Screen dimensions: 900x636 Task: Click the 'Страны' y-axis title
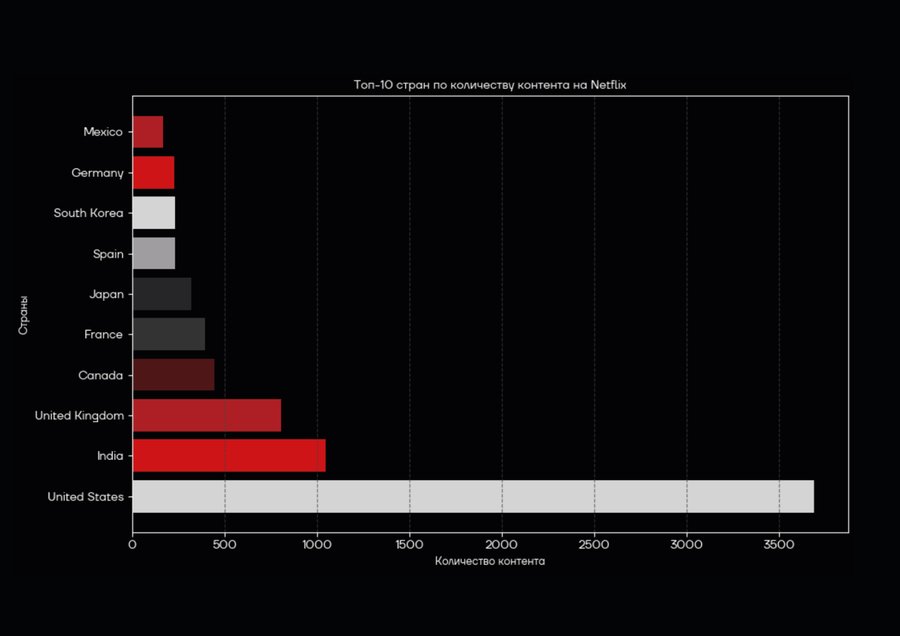(x=23, y=315)
